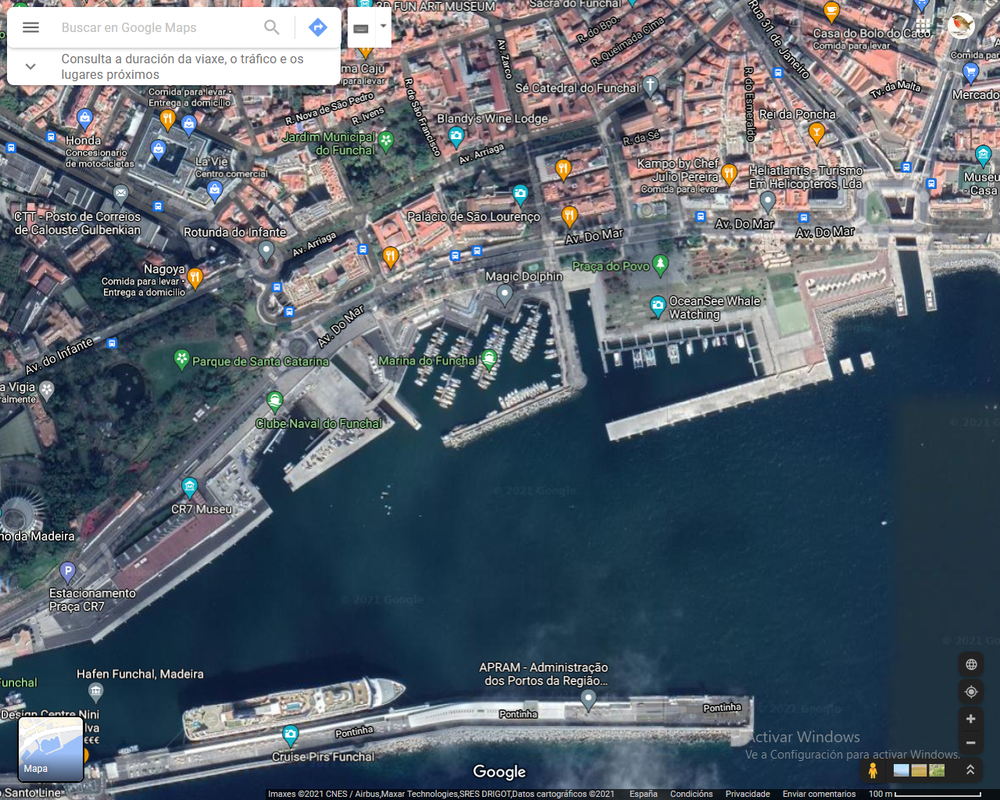Open the Condicións terms link

click(x=691, y=794)
